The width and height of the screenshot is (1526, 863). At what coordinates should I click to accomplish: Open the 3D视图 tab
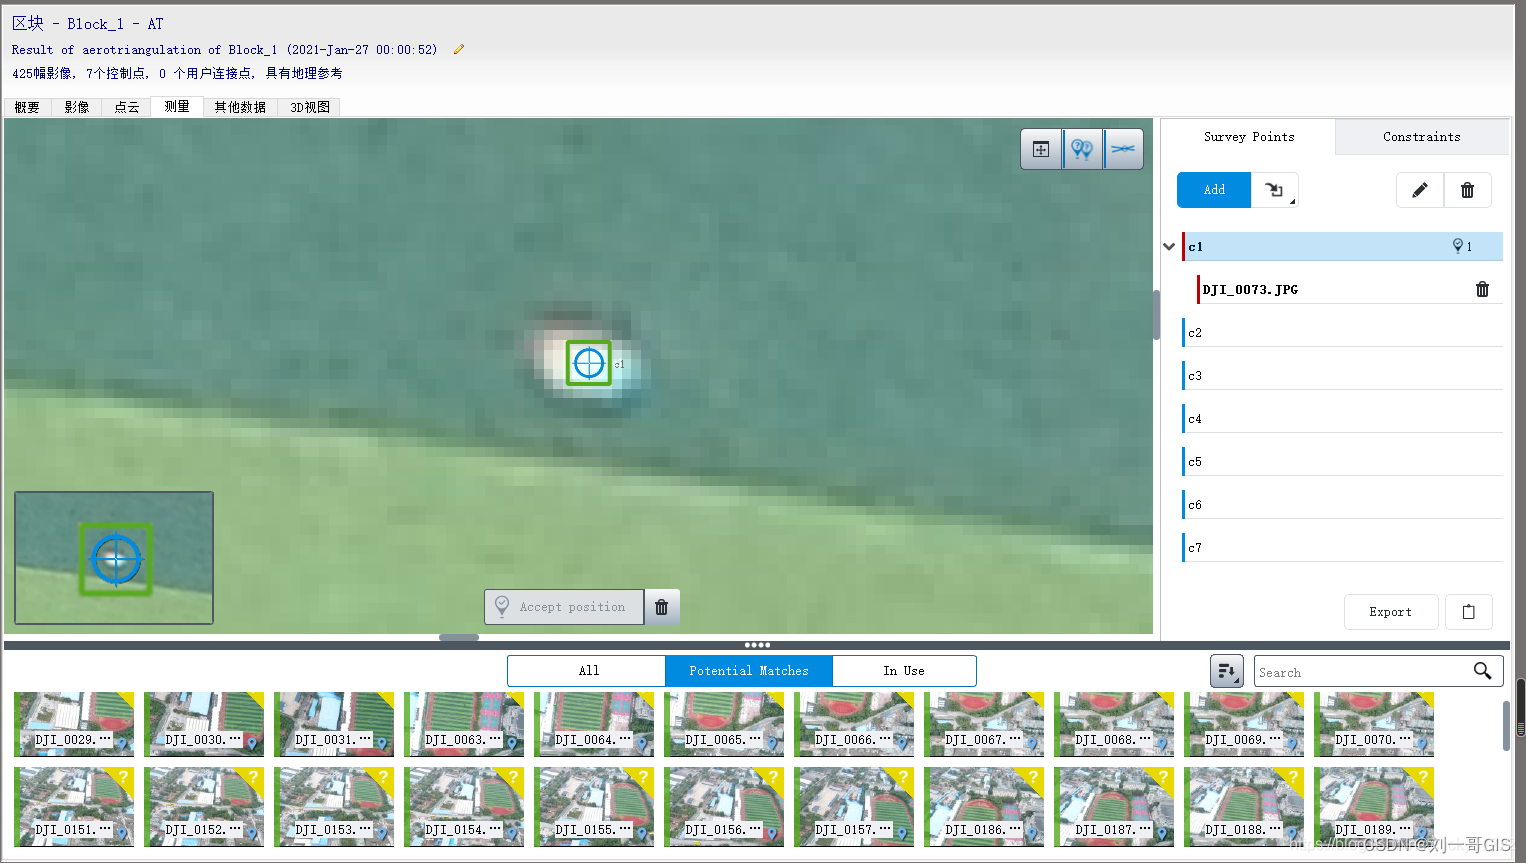point(310,107)
